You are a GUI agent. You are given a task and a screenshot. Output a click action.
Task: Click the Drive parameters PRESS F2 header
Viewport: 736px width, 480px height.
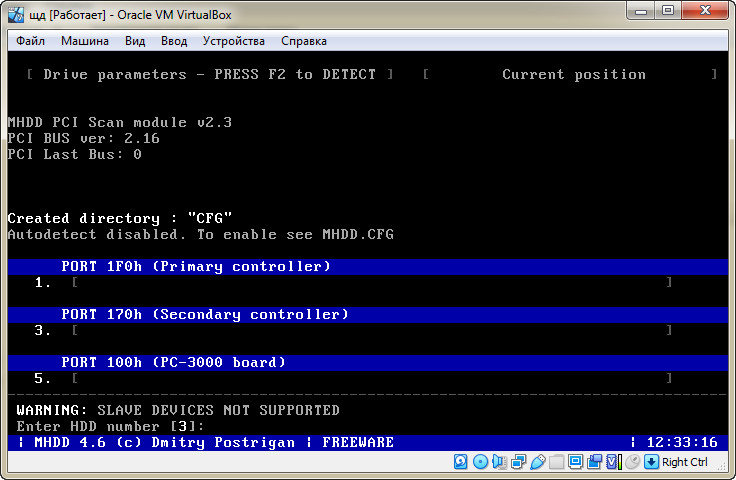[210, 74]
